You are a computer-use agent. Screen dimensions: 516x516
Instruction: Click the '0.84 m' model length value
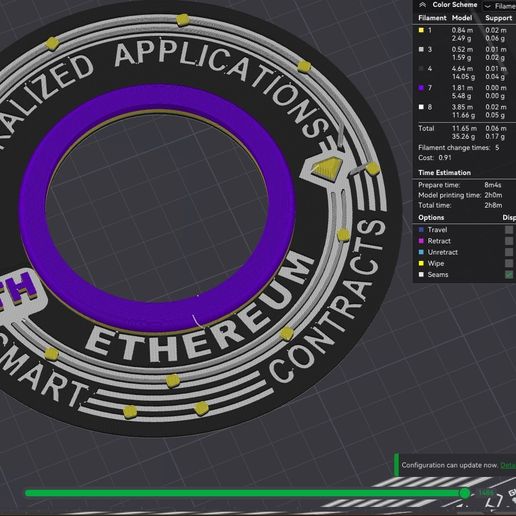point(462,30)
